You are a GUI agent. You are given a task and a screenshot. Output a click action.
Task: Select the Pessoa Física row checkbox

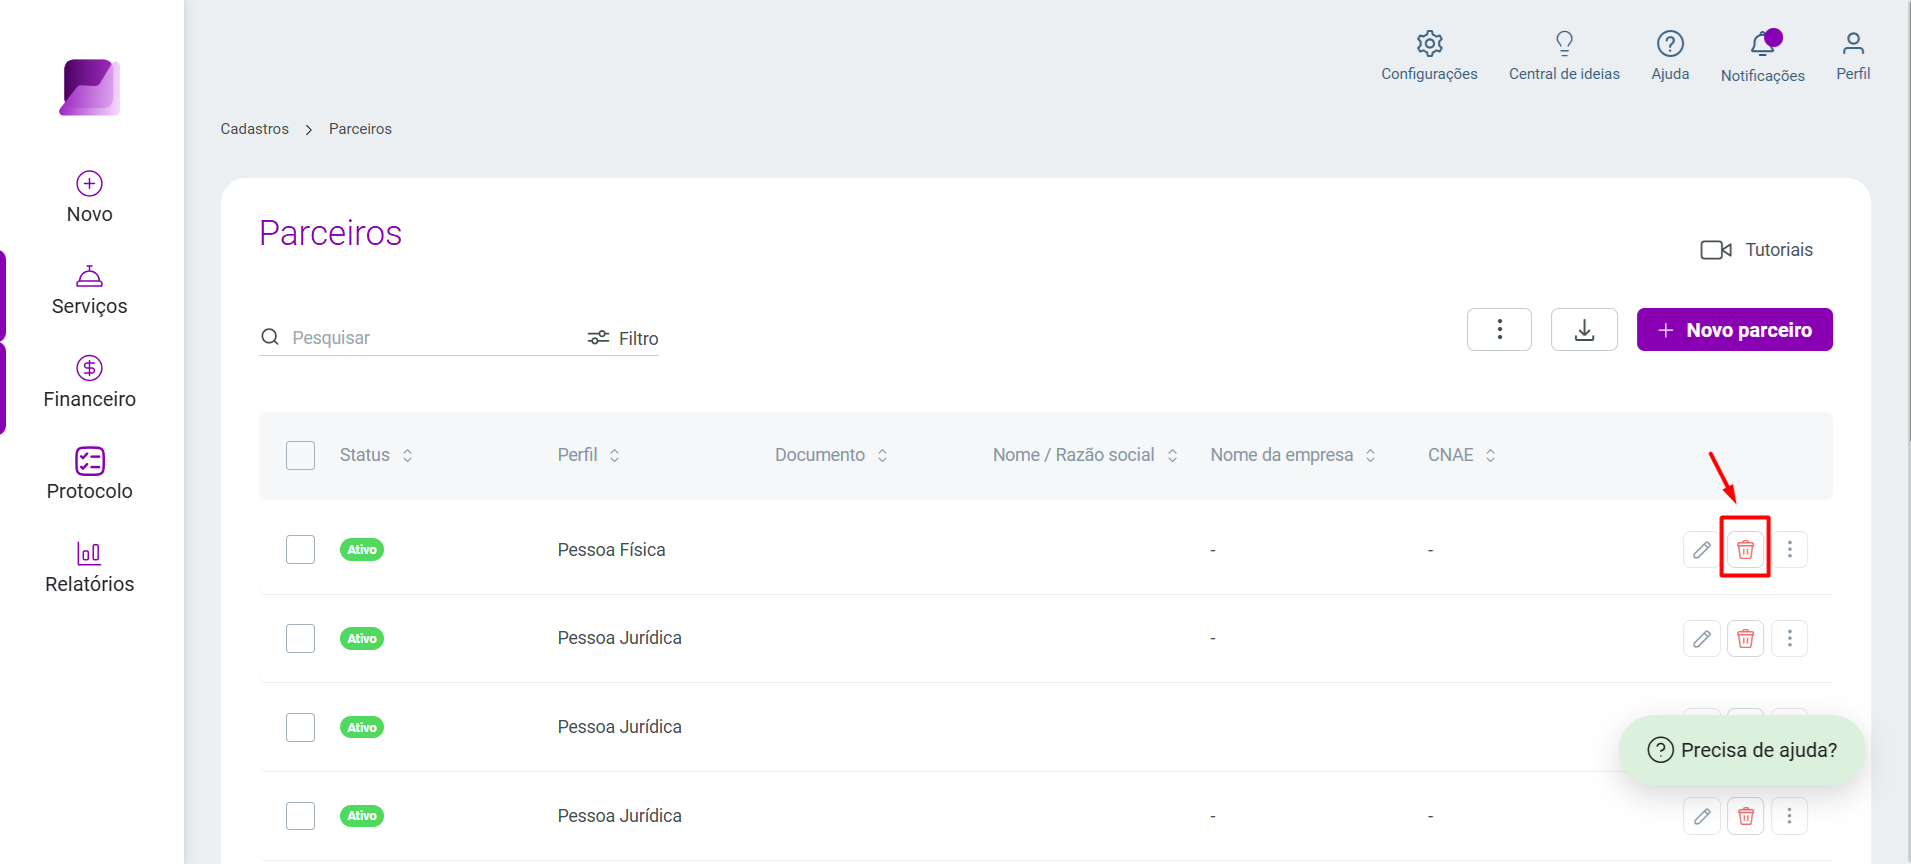(300, 549)
